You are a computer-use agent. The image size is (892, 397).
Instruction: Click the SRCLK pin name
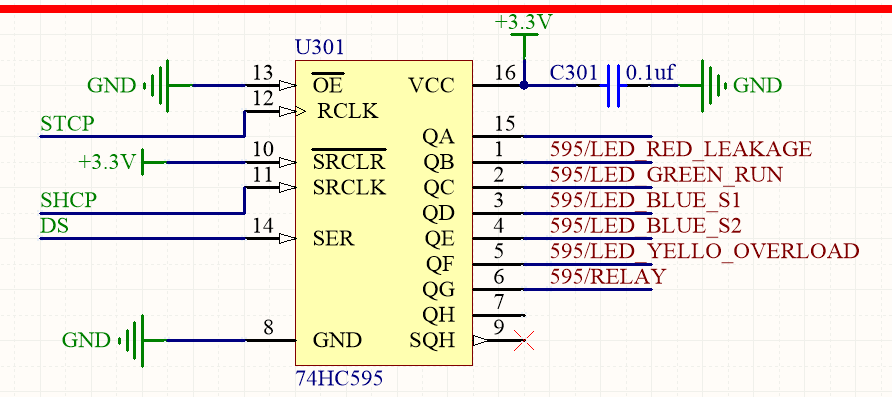[x=349, y=188]
